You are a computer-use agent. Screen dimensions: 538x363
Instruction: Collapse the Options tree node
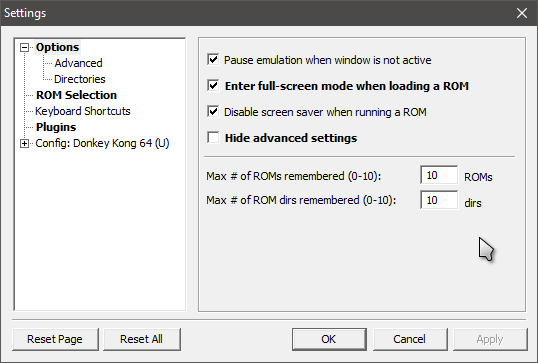pyautogui.click(x=24, y=47)
